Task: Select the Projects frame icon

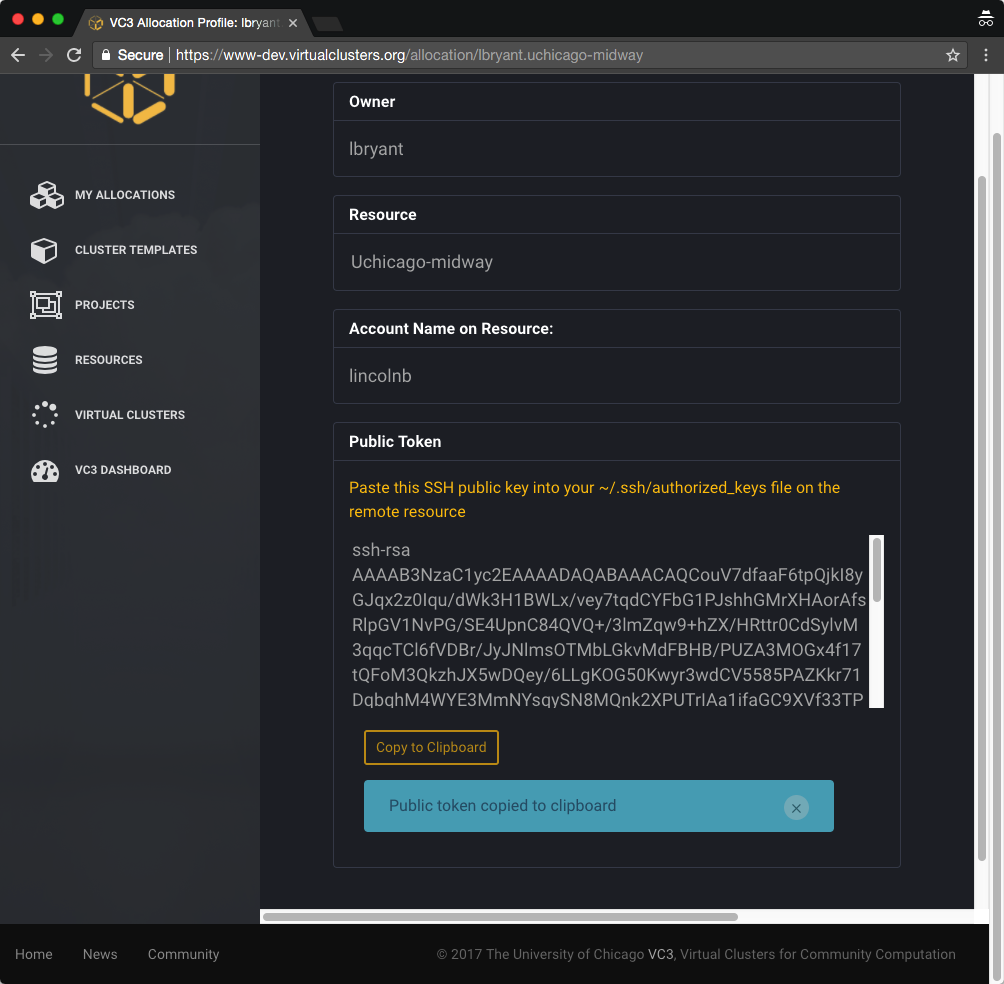Action: pos(45,305)
